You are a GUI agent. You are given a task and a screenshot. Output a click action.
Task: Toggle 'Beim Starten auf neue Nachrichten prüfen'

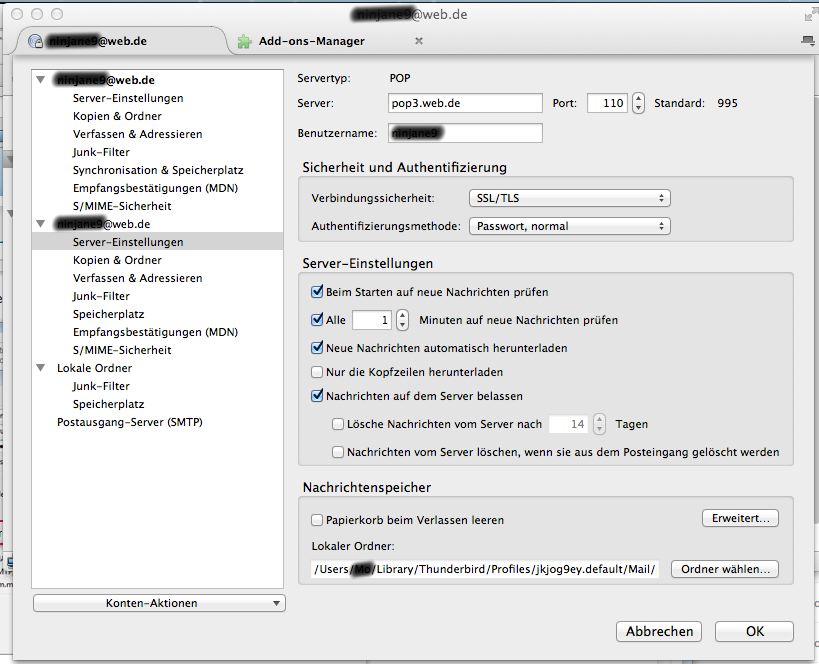point(317,292)
